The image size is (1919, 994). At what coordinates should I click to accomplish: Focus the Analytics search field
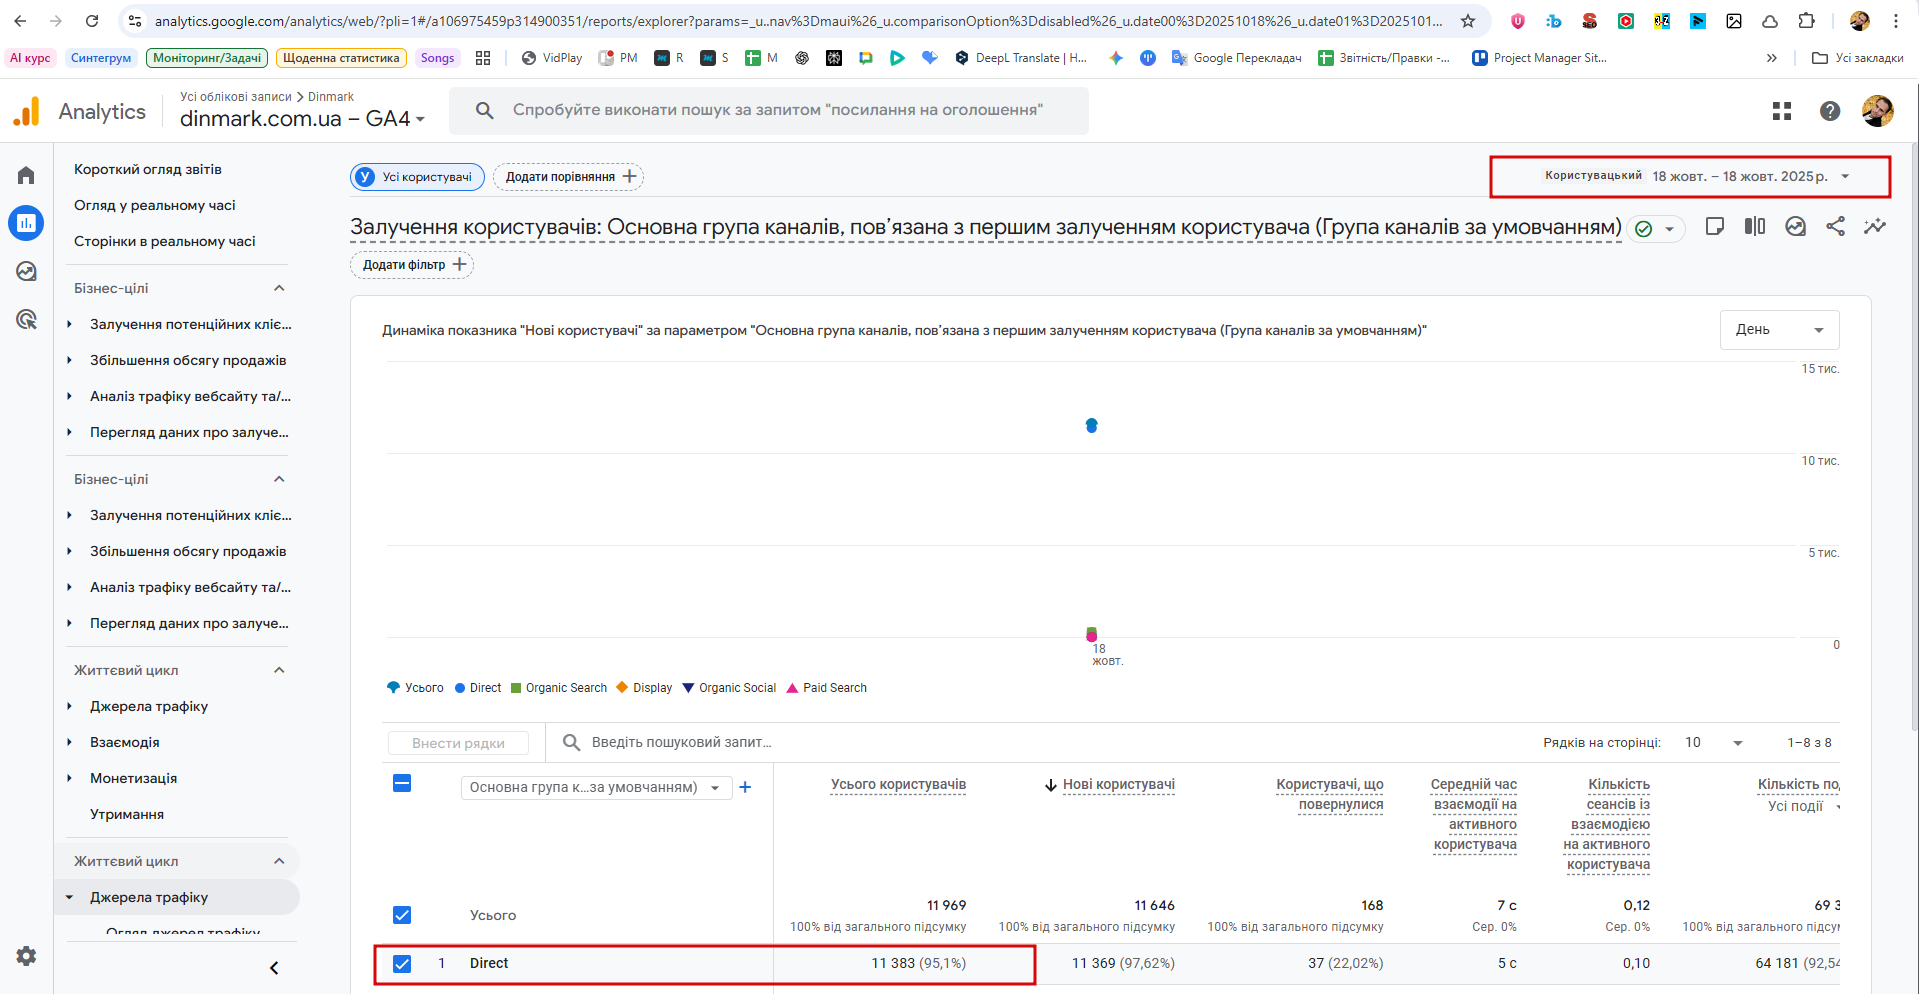pos(769,110)
